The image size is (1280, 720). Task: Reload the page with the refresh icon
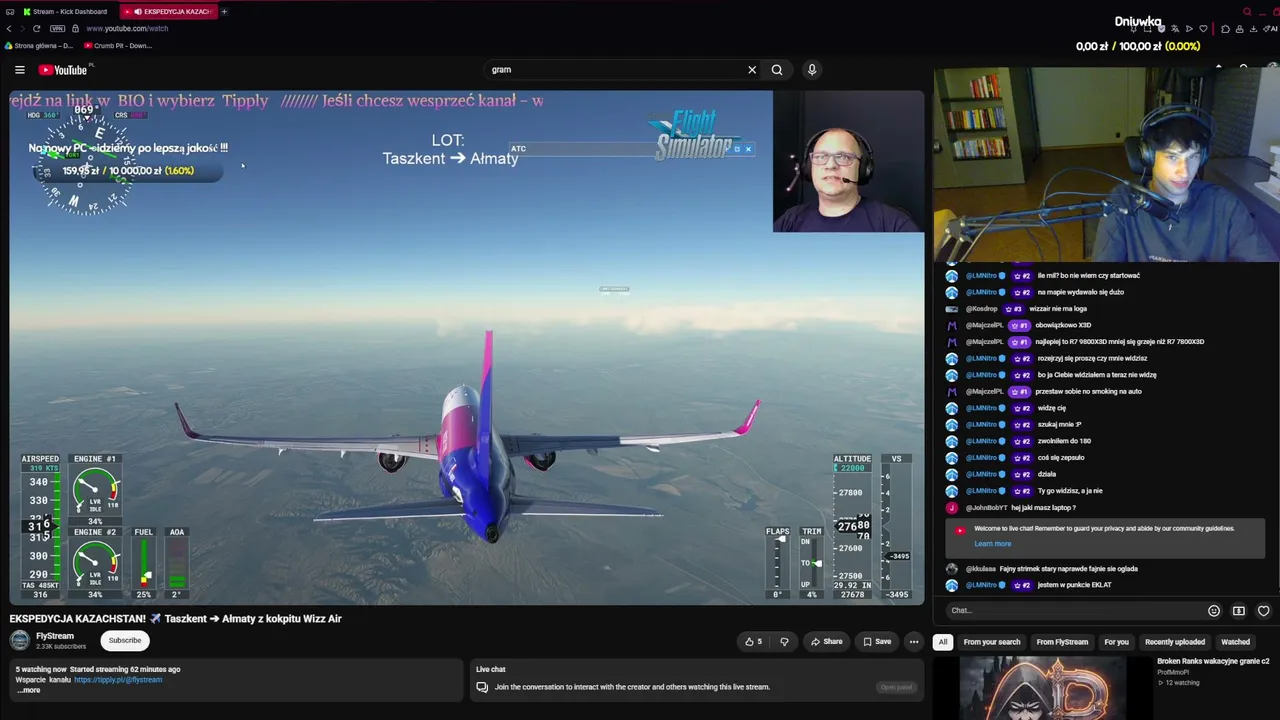click(36, 29)
